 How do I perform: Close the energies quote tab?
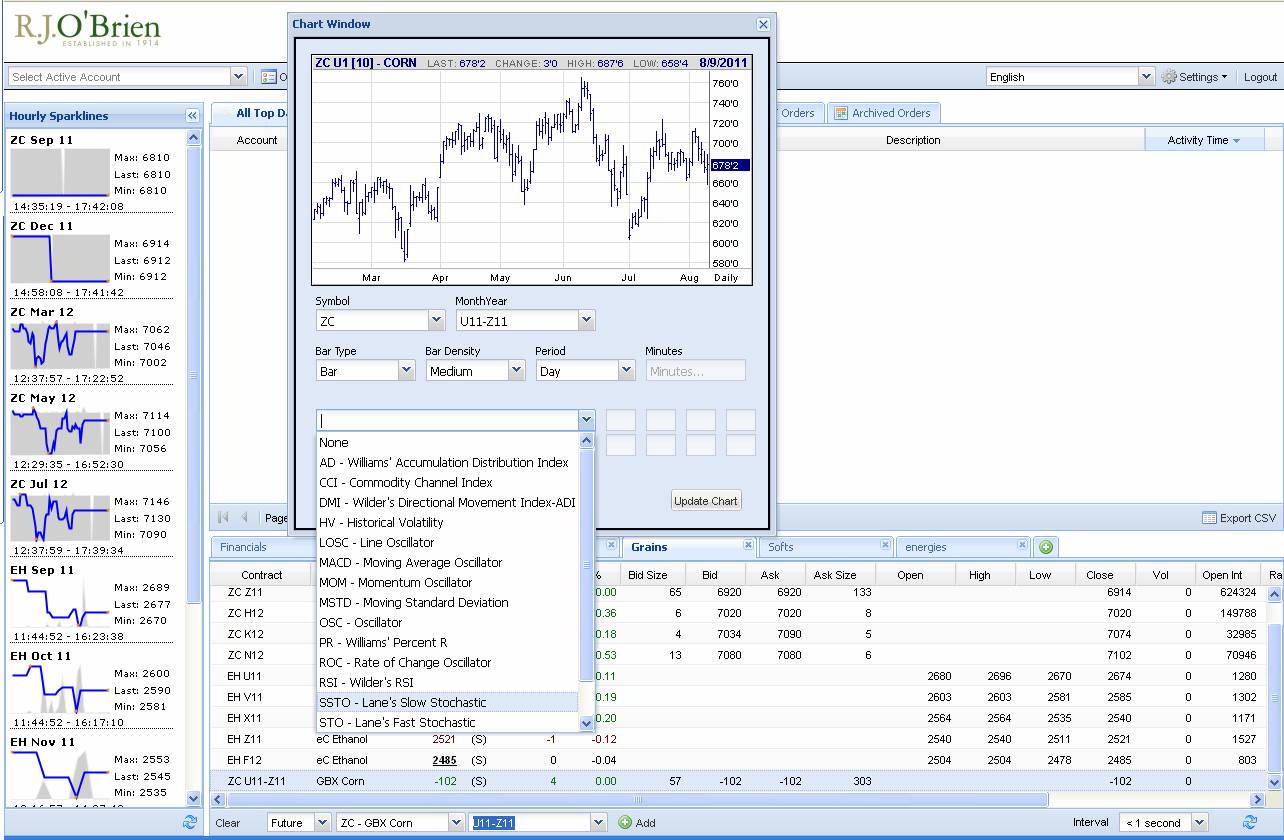pos(1021,545)
